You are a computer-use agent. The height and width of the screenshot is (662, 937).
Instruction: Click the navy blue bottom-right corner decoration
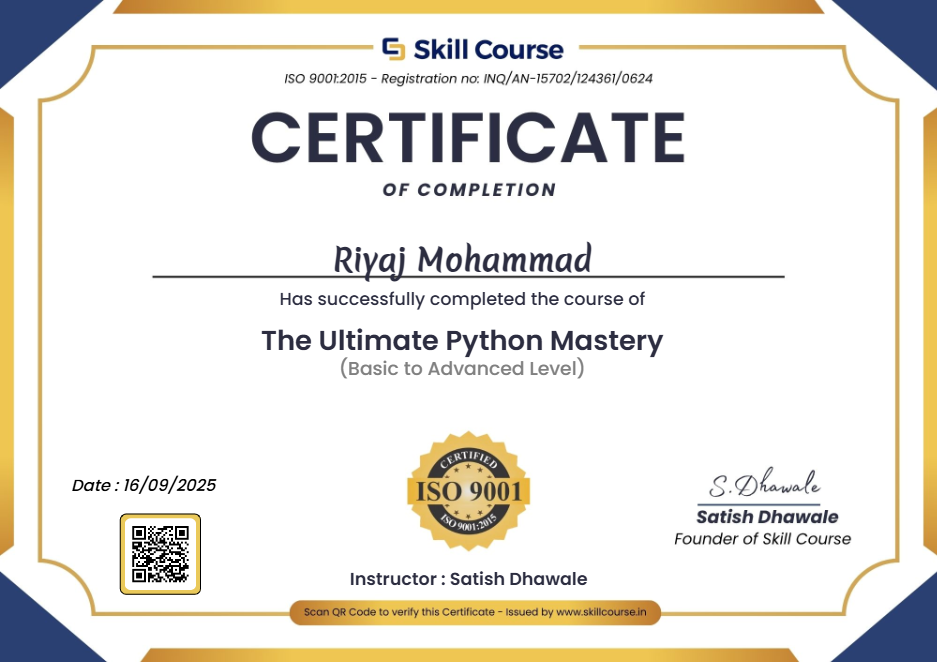click(x=900, y=630)
